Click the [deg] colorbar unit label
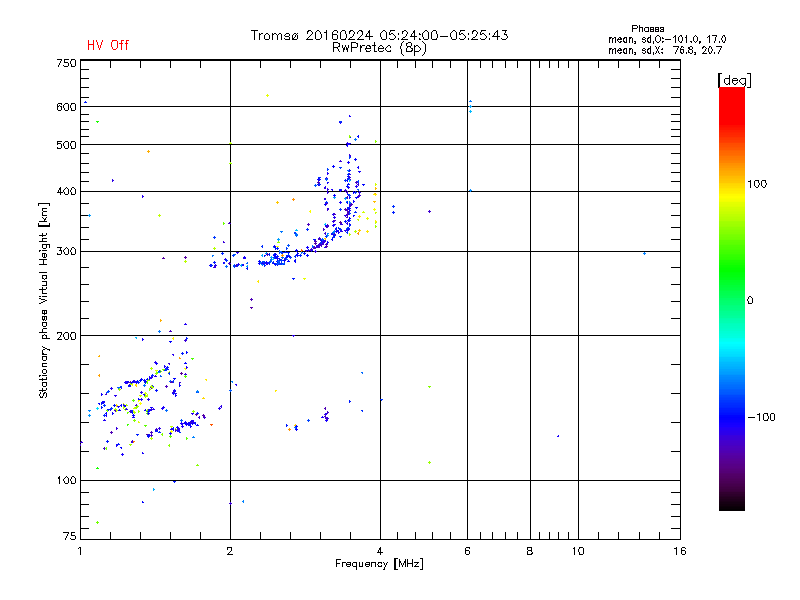Viewport: 800px width, 600px height. click(x=734, y=80)
